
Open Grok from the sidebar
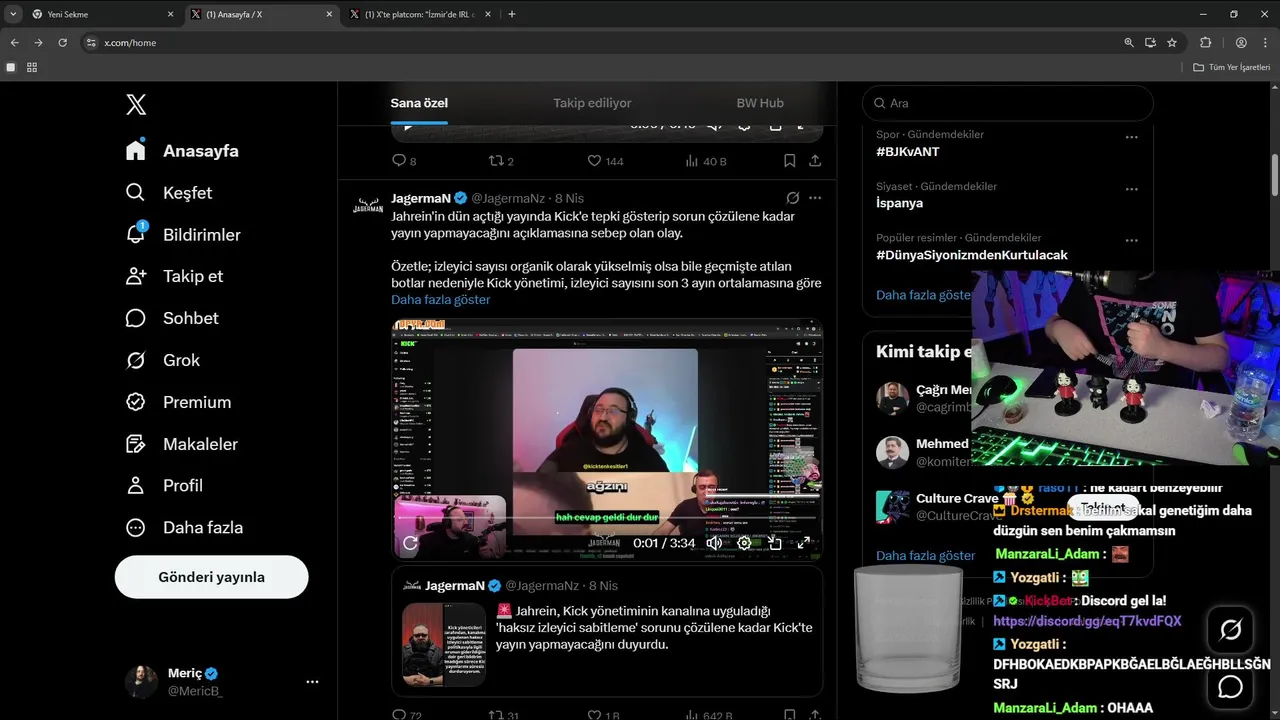[x=162, y=360]
